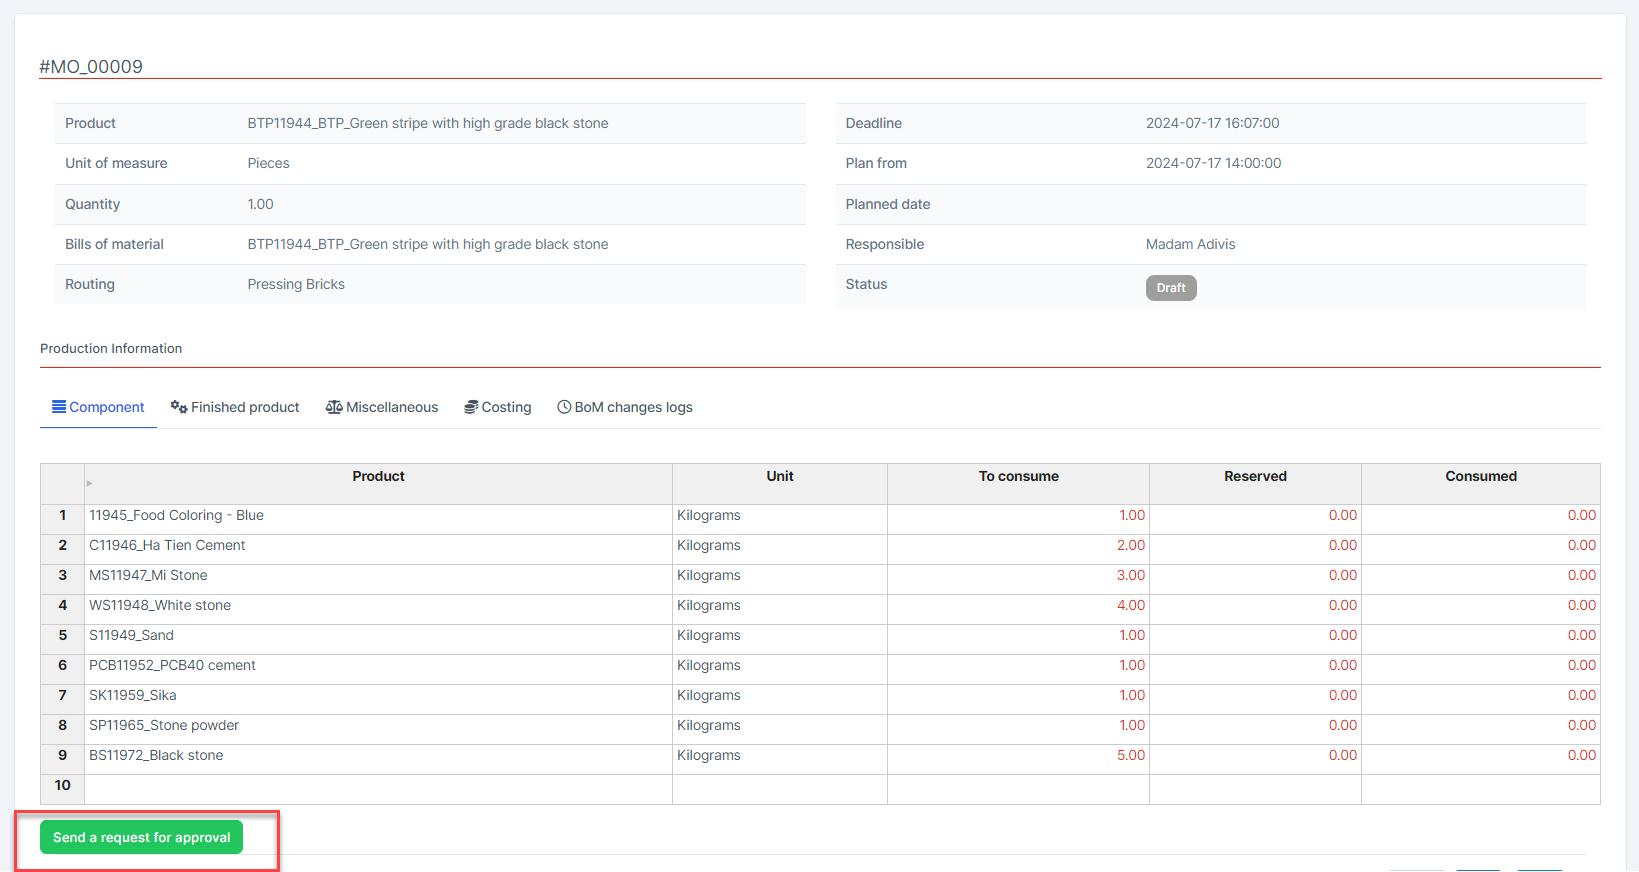Image resolution: width=1639 pixels, height=872 pixels.
Task: Click the BS11972_Black stone product cell
Action: tap(156, 756)
